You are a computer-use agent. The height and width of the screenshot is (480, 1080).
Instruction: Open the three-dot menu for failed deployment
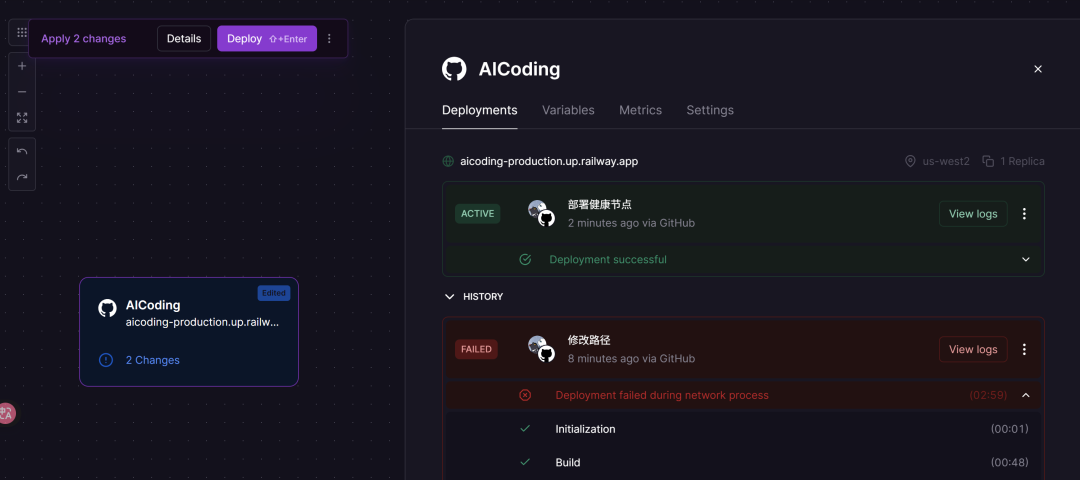(1024, 350)
